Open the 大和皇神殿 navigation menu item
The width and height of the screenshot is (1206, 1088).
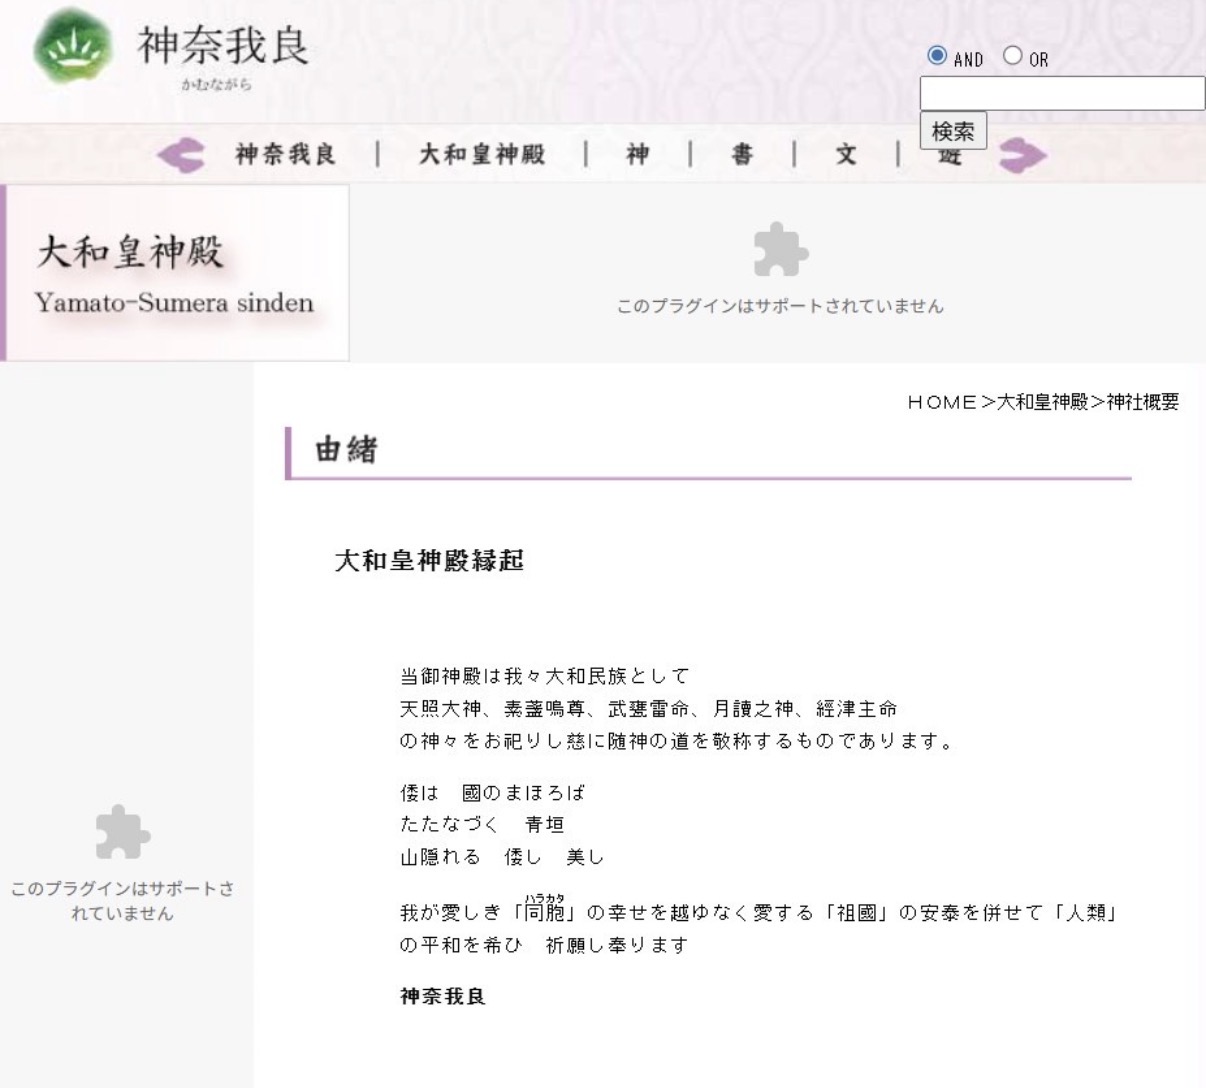click(482, 155)
